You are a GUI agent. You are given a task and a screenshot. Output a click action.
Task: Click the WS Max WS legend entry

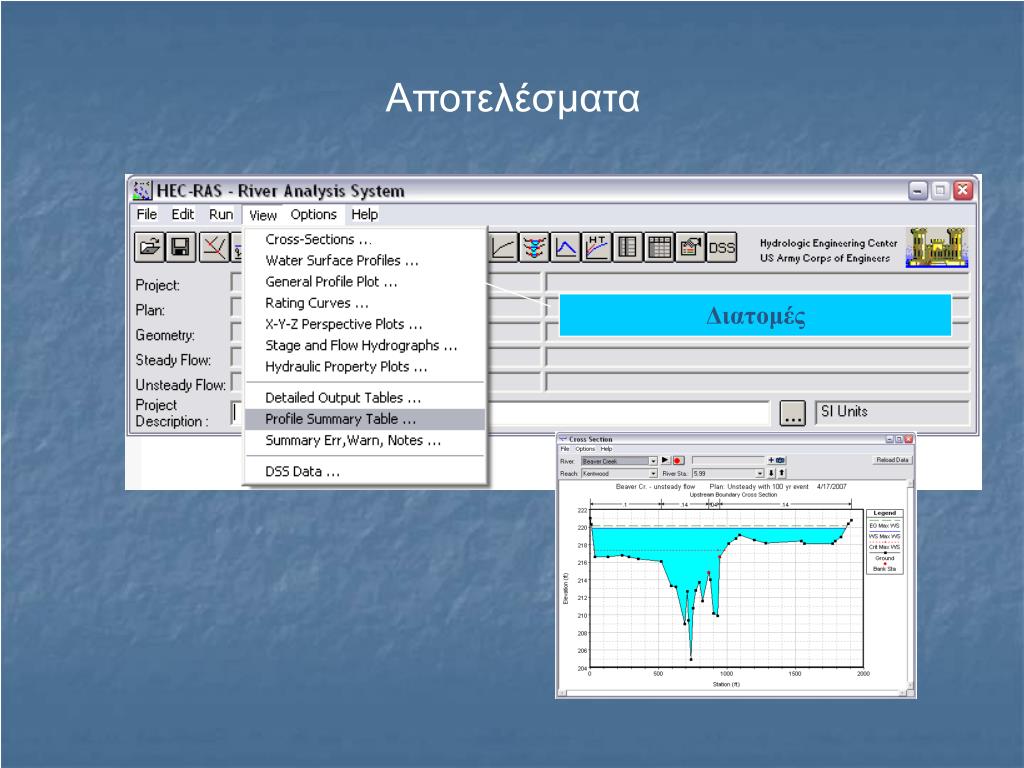[884, 536]
